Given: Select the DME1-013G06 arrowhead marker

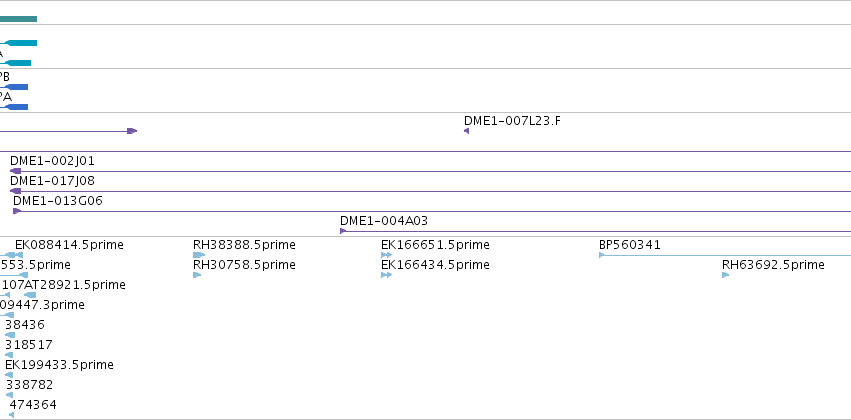Looking at the screenshot, I should pyautogui.click(x=17, y=211).
